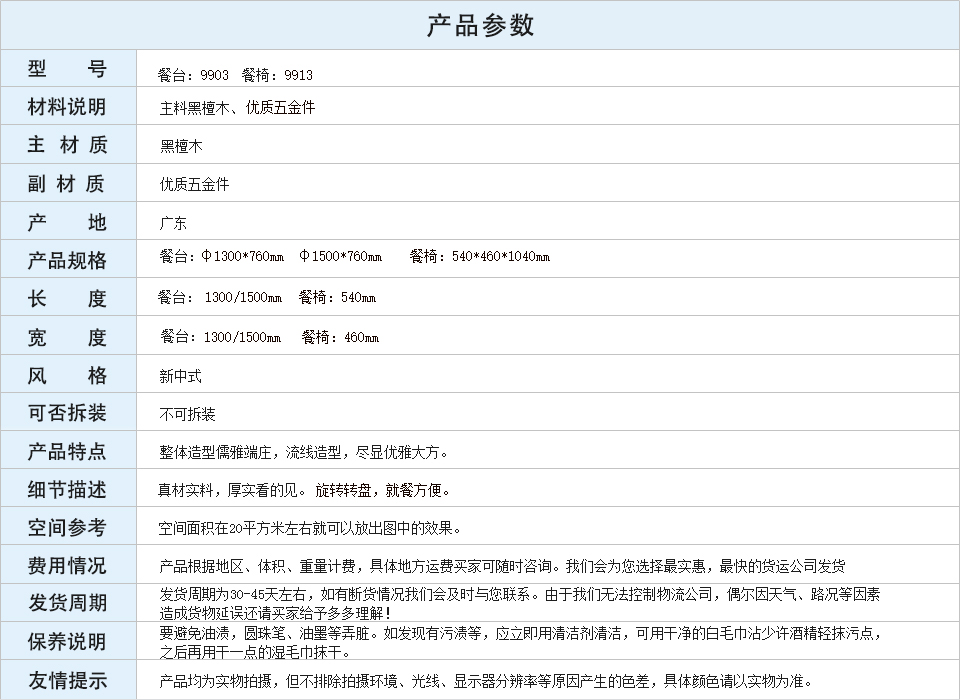Click the 产品参数 table title
The height and width of the screenshot is (700, 960).
click(480, 26)
